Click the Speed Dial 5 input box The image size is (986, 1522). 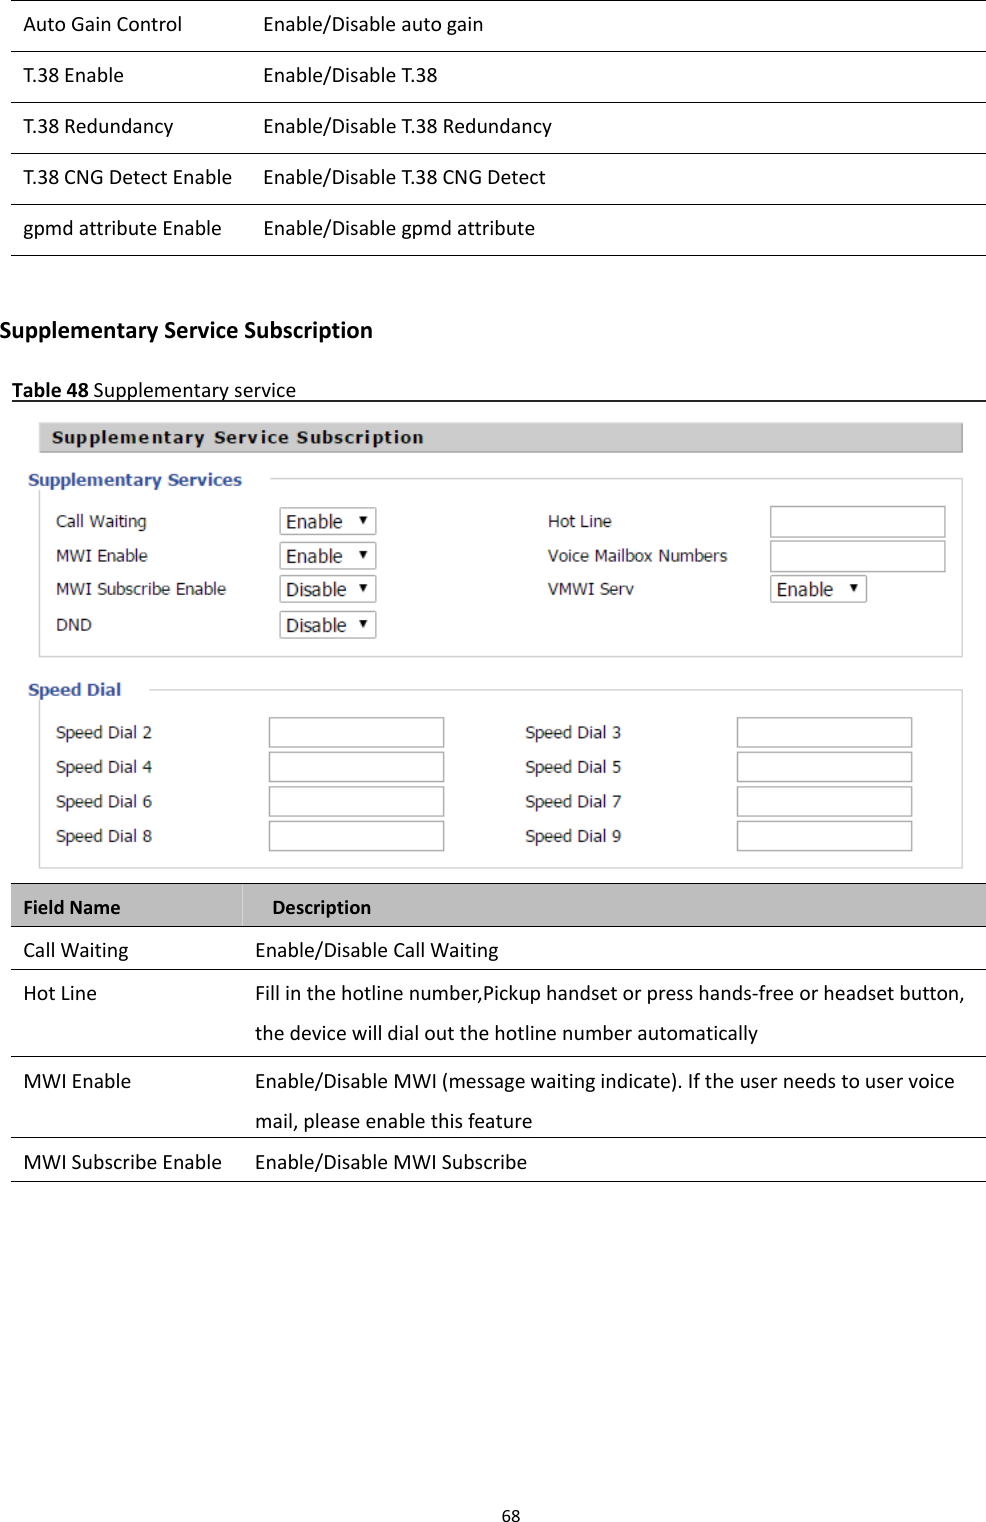pyautogui.click(x=823, y=766)
